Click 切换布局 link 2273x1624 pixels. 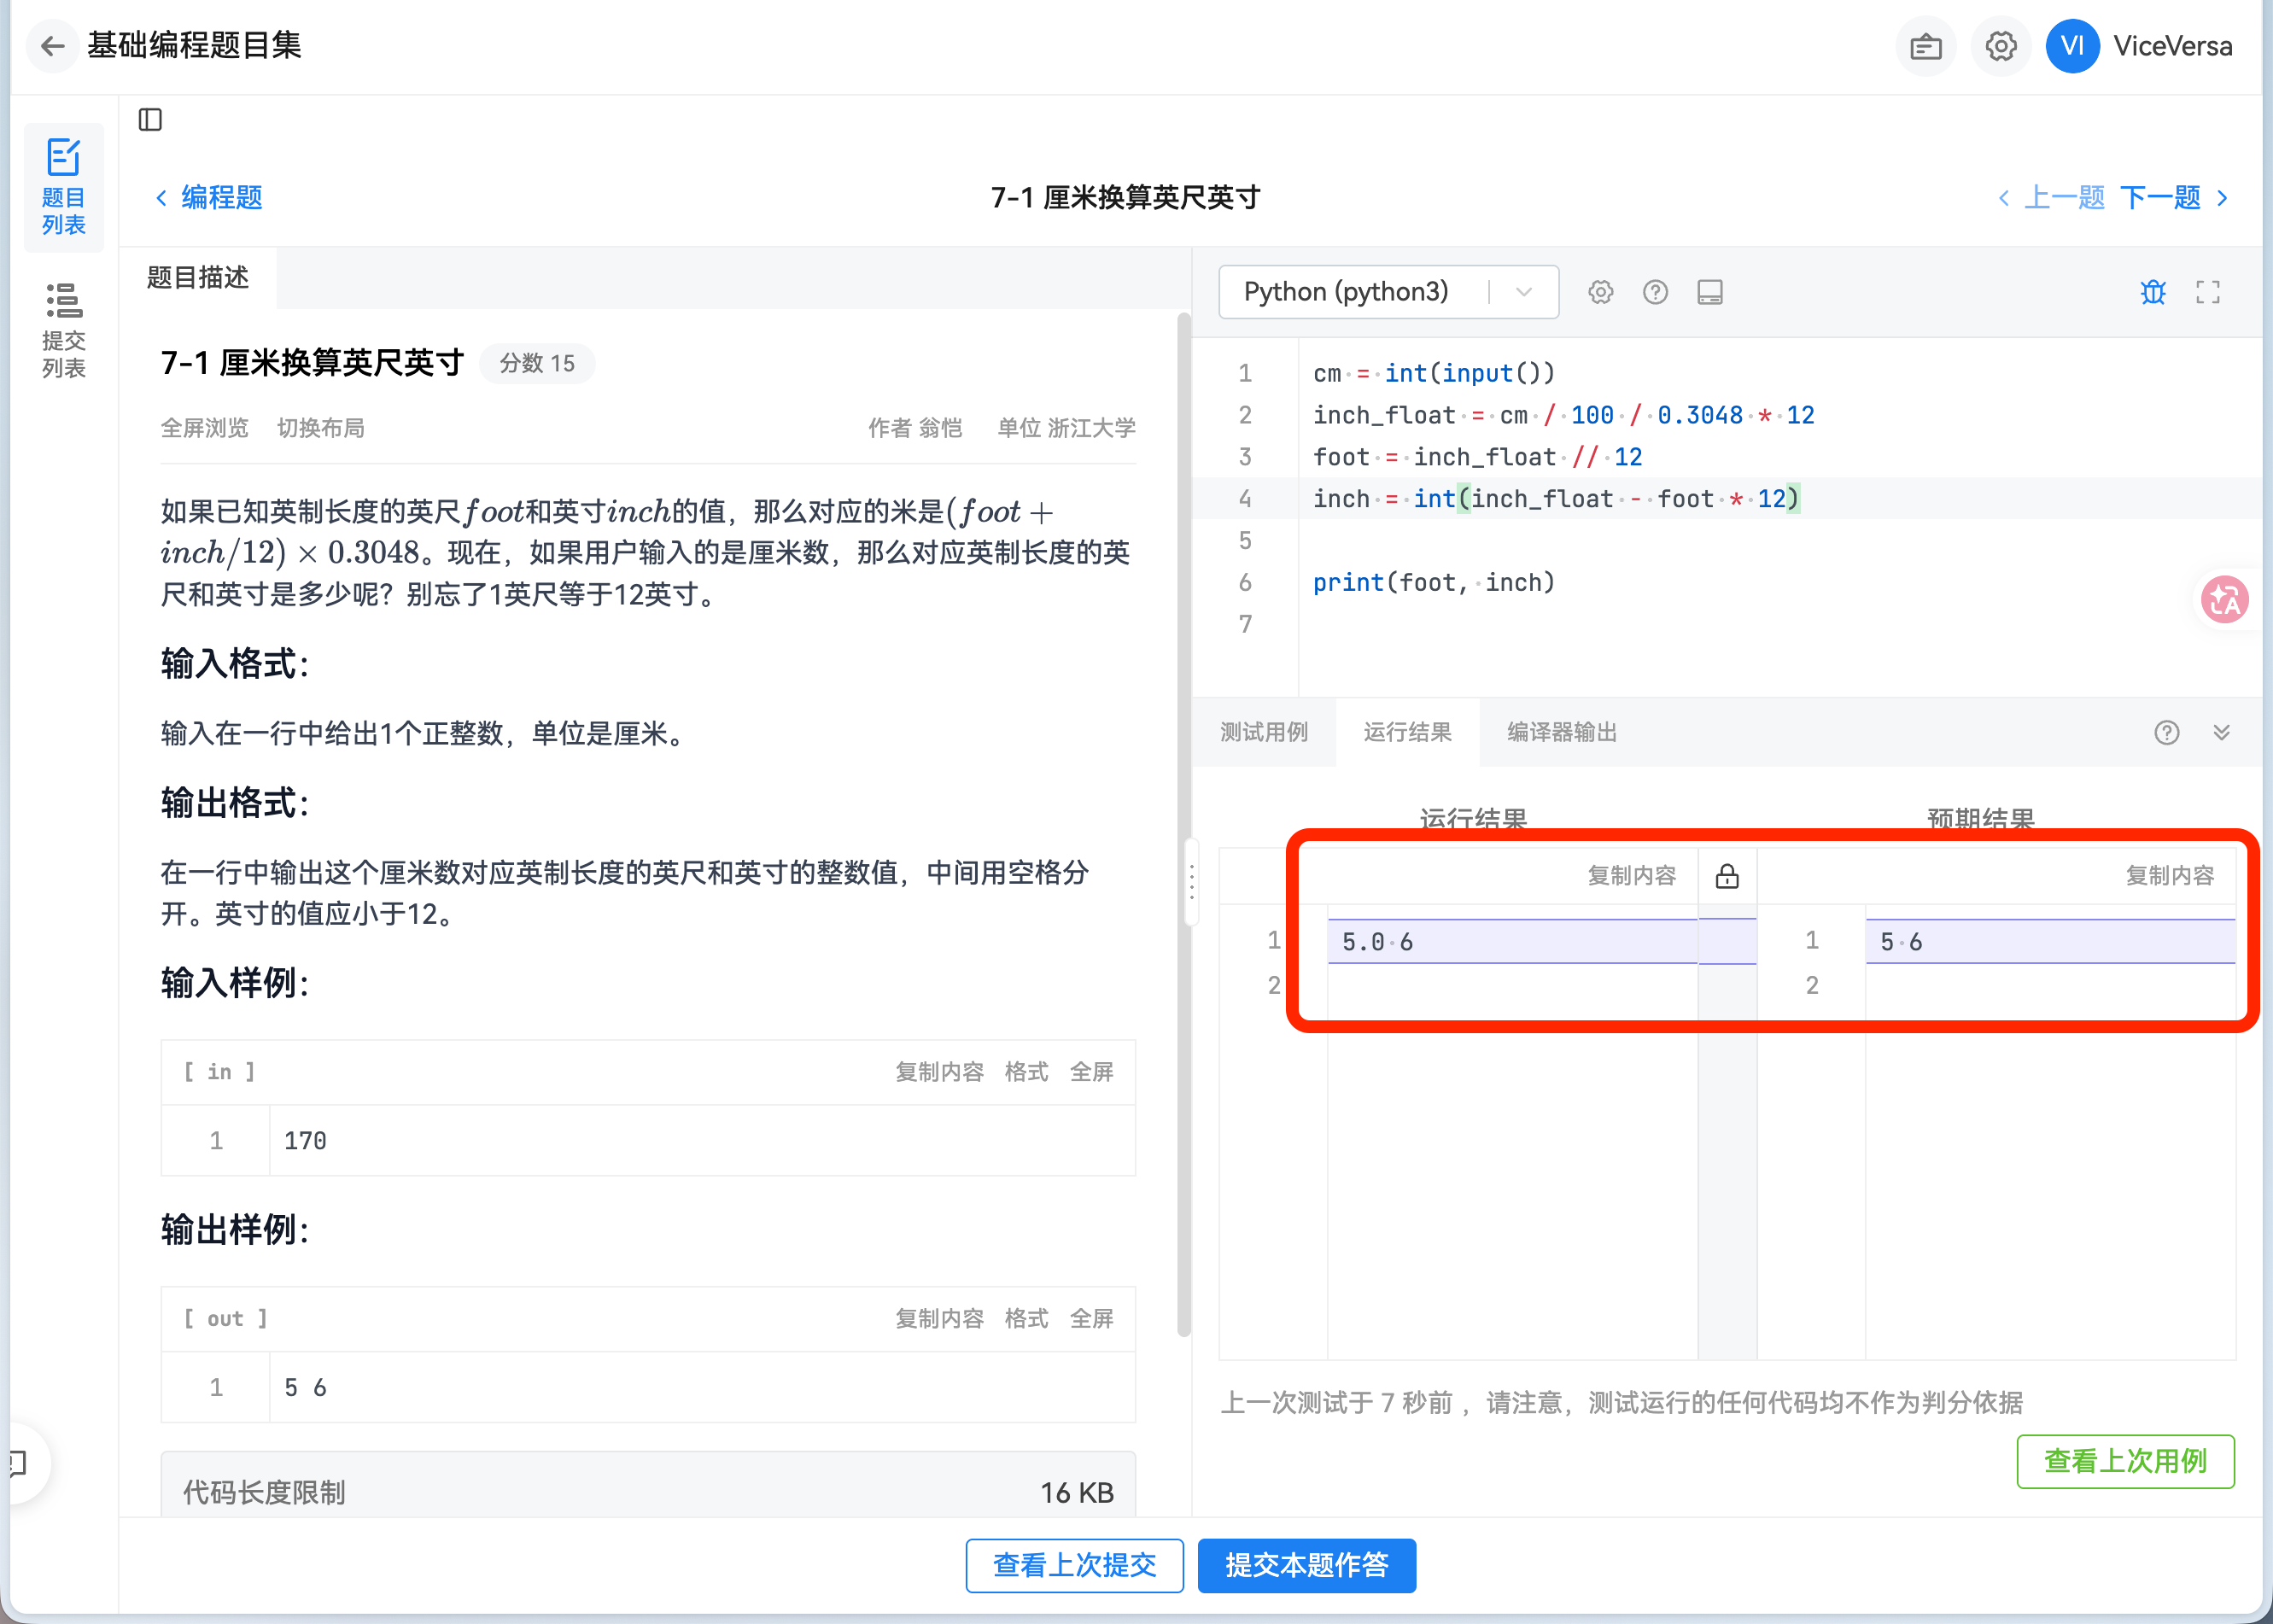click(x=320, y=428)
